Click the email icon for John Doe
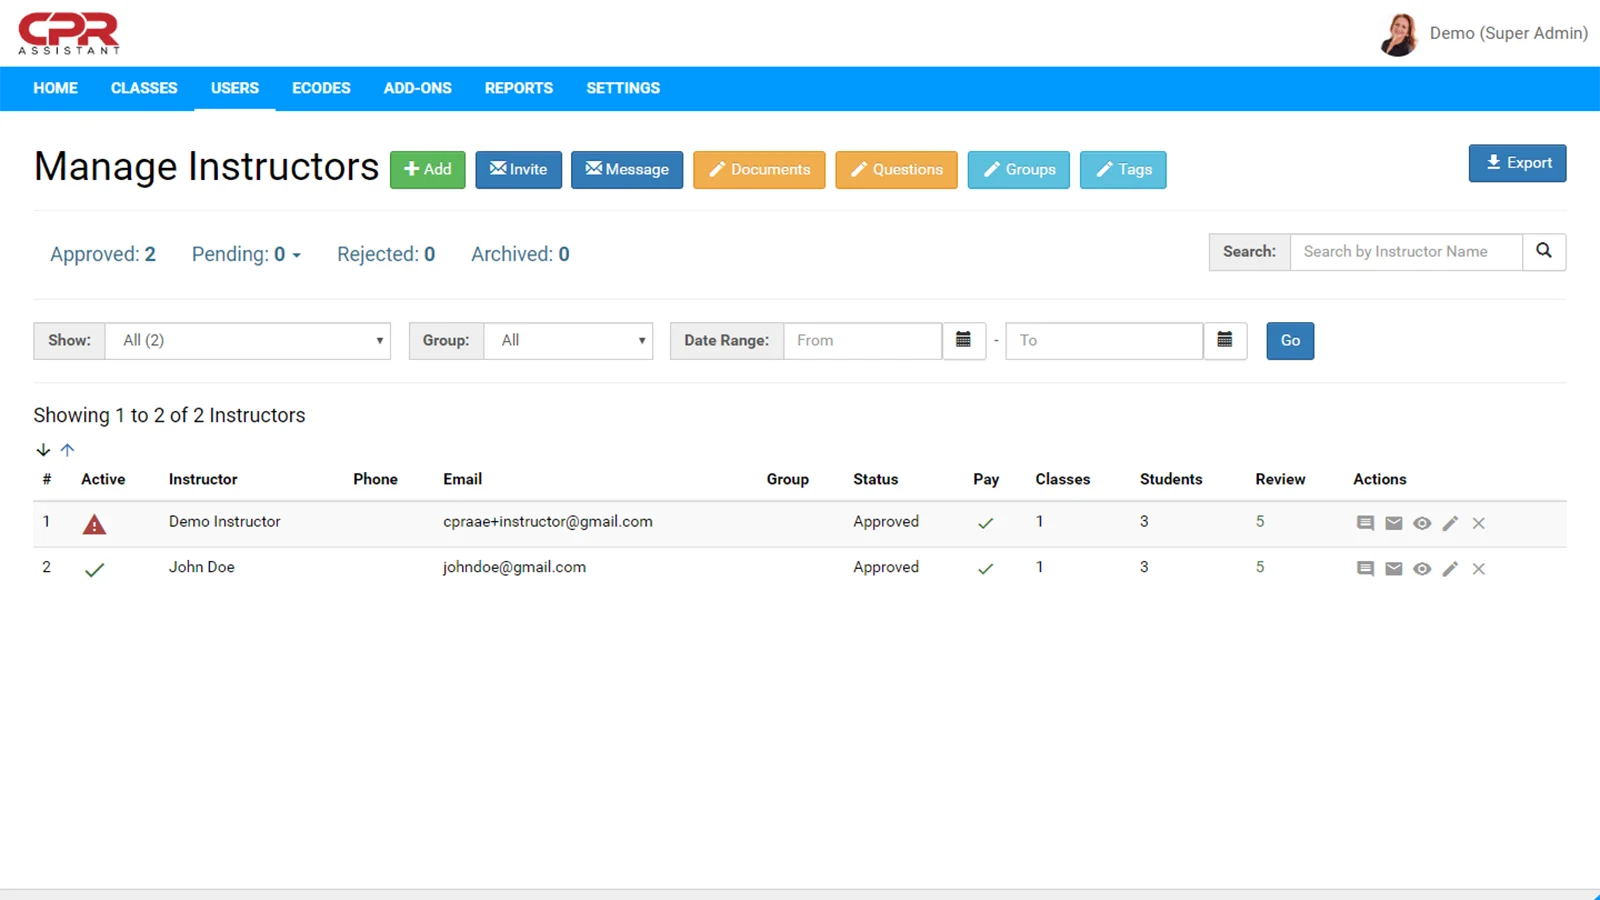Screen dimensions: 1600x900 (x=1393, y=569)
